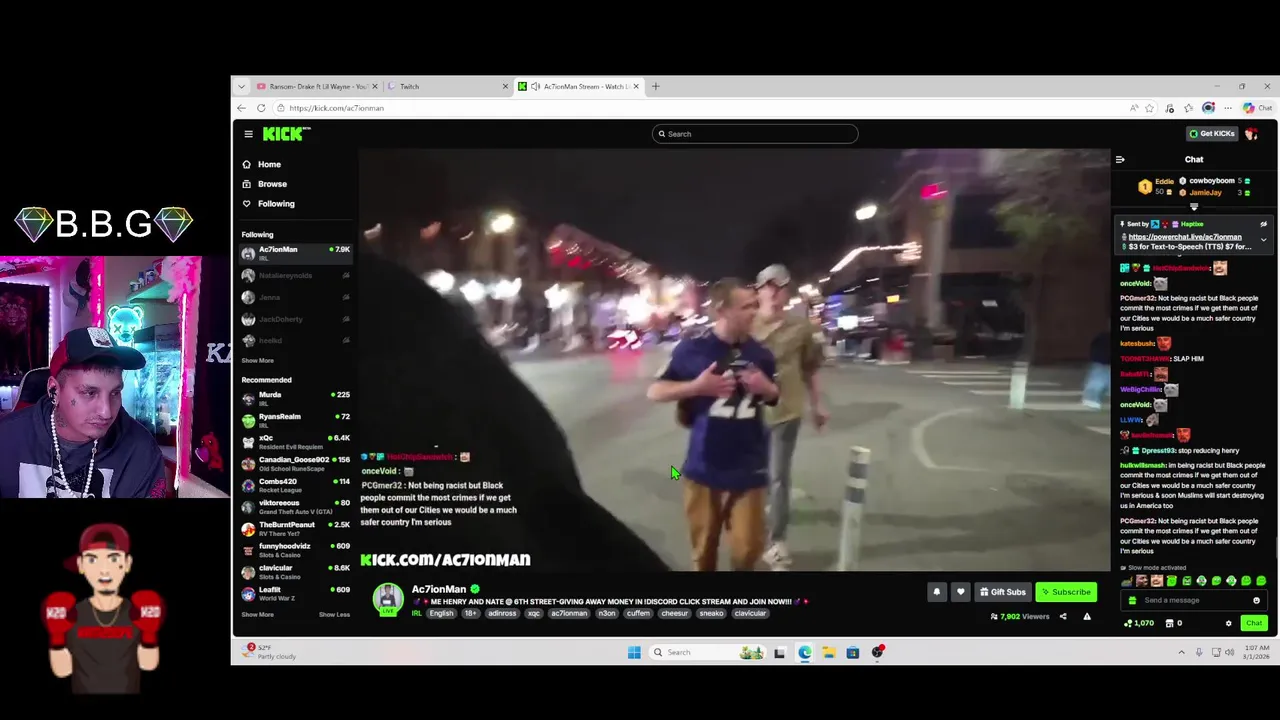Open xQc recommended channel

pyautogui.click(x=295, y=442)
